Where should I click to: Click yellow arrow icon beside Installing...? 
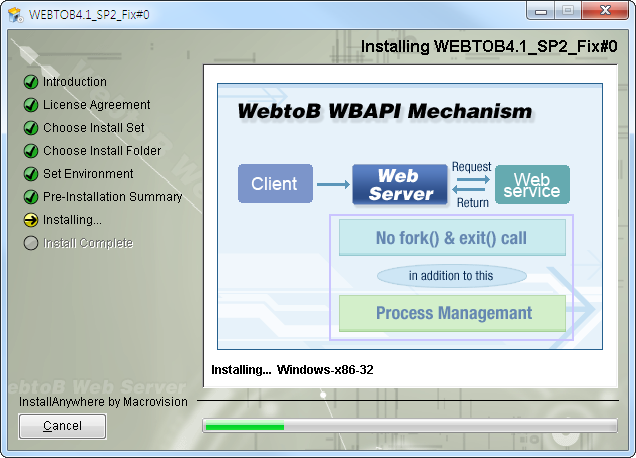pyautogui.click(x=31, y=220)
